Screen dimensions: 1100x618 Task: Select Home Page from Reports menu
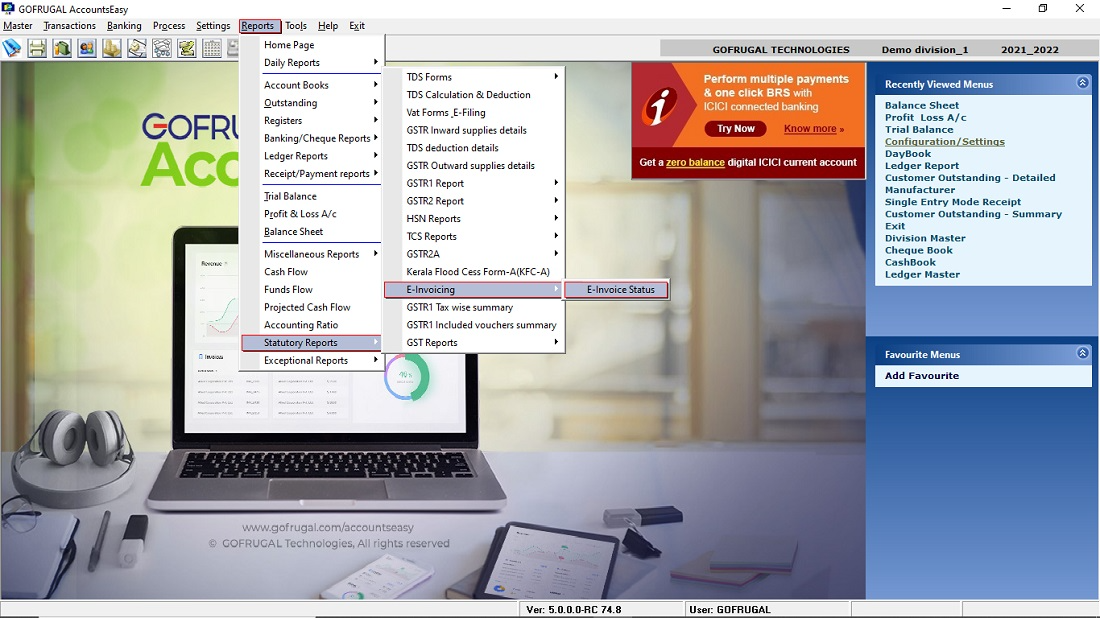point(311,45)
